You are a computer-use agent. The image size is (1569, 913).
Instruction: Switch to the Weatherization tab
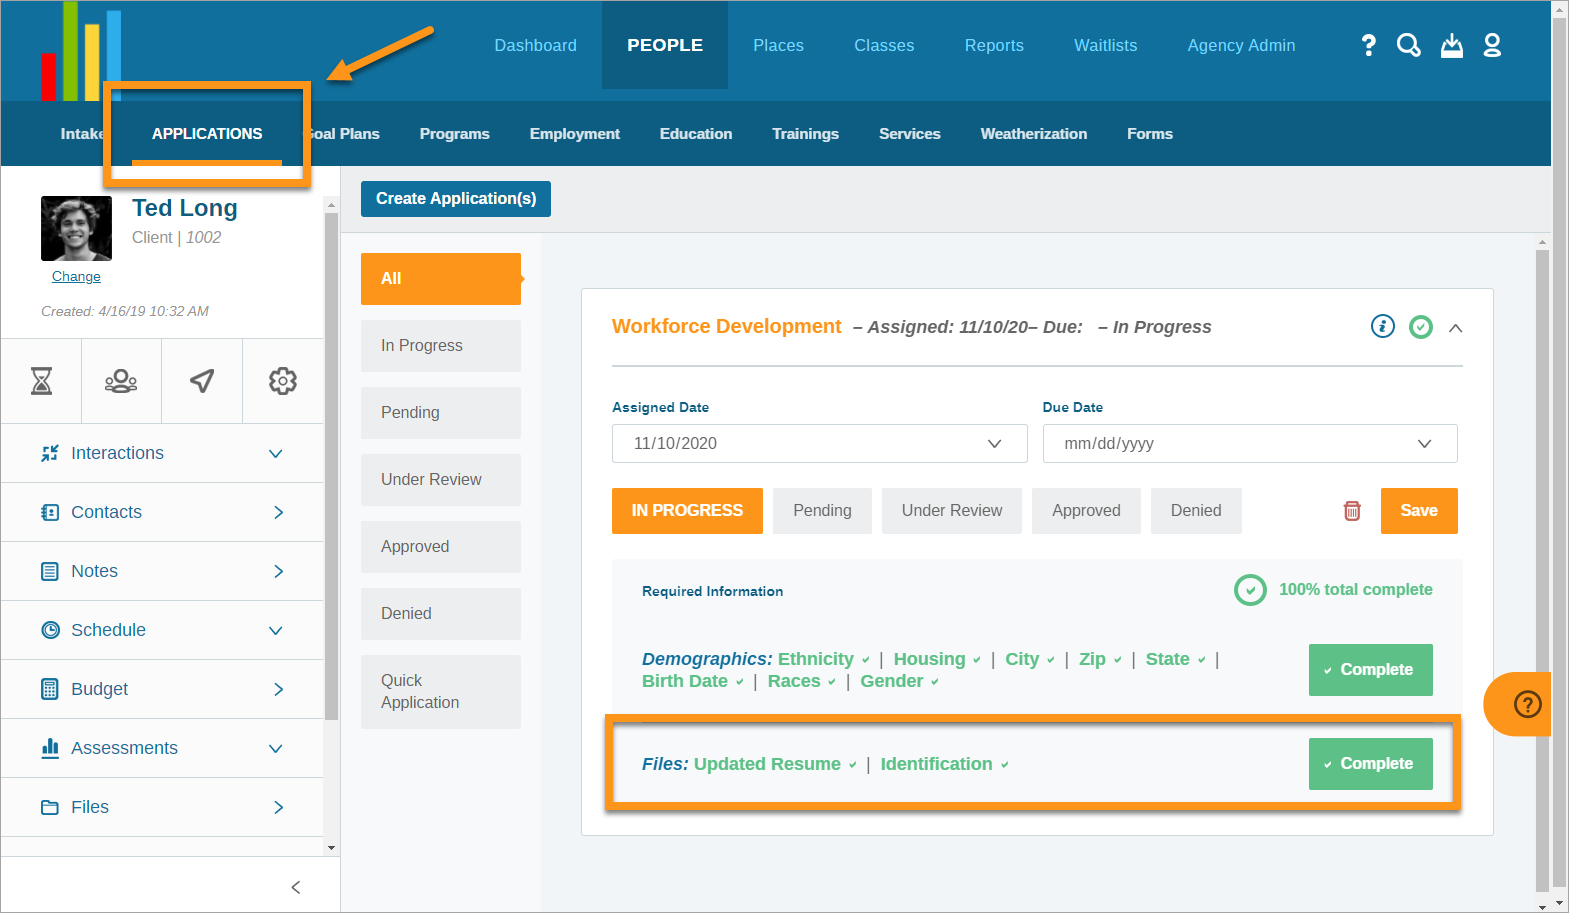tap(1034, 133)
